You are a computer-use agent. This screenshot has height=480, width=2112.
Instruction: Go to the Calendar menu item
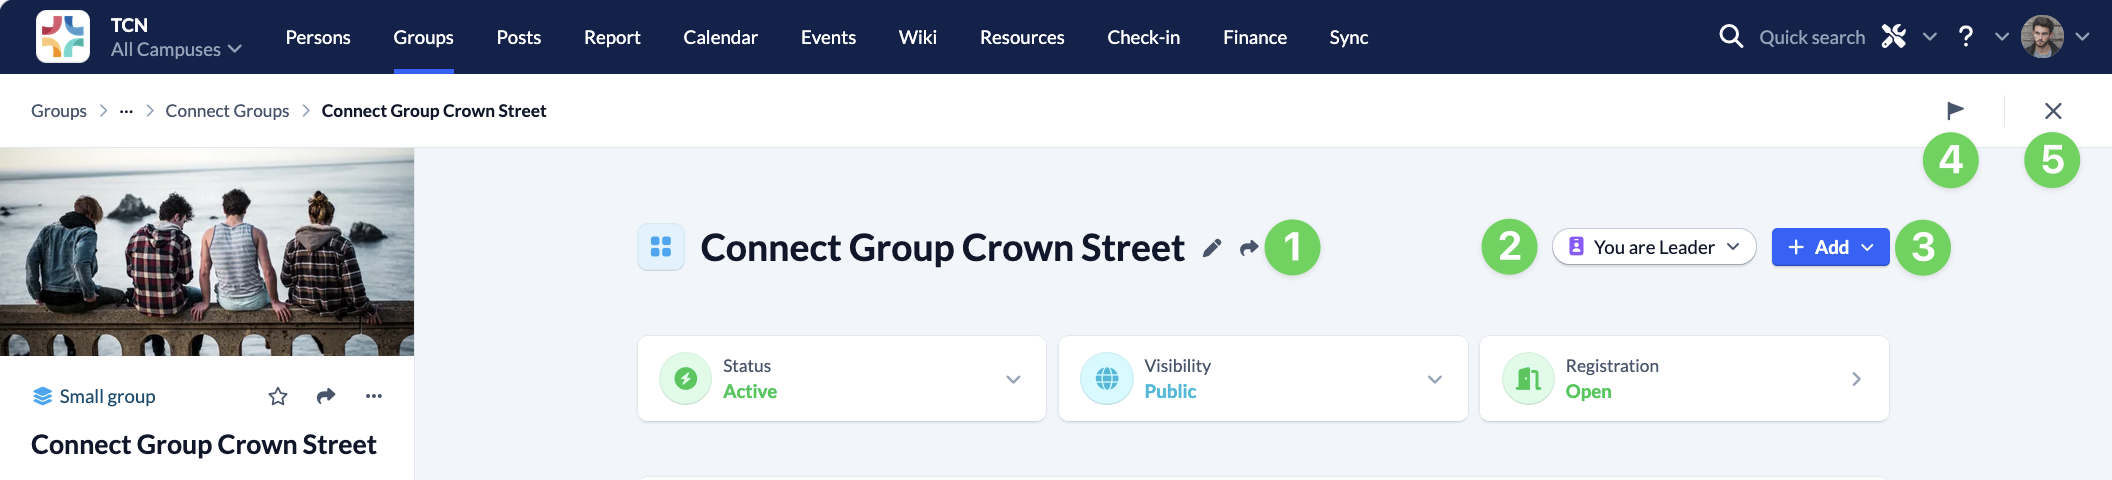click(x=720, y=37)
